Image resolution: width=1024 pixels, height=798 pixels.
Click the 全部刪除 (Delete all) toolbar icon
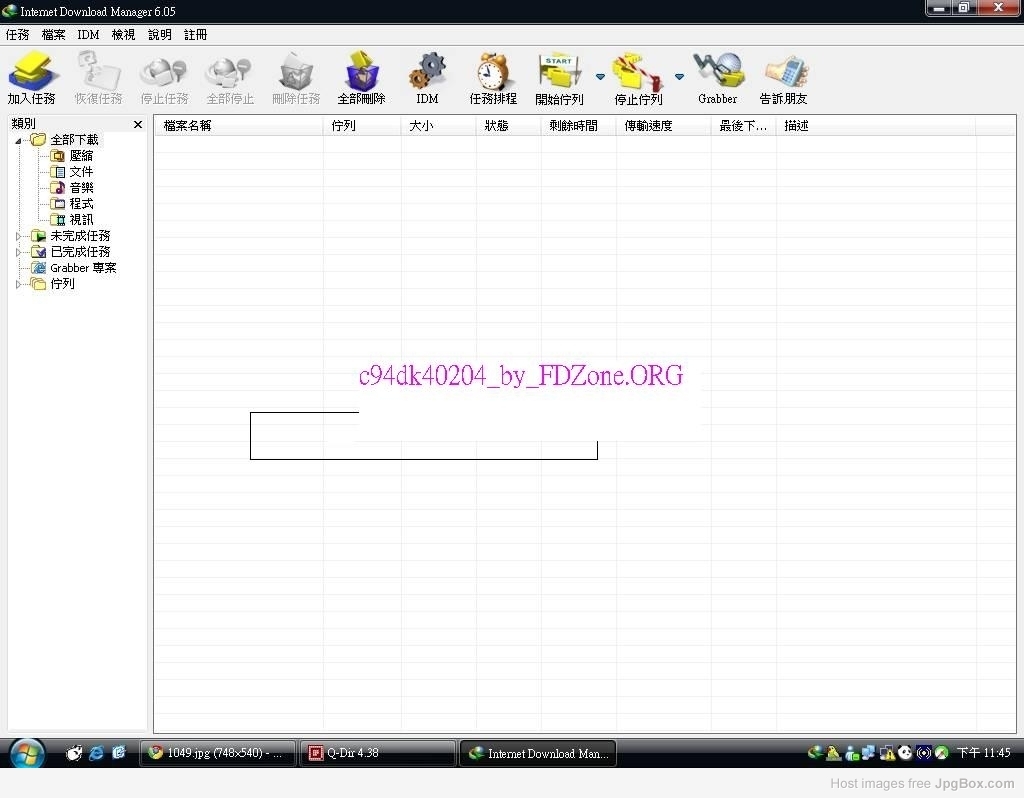(x=361, y=73)
